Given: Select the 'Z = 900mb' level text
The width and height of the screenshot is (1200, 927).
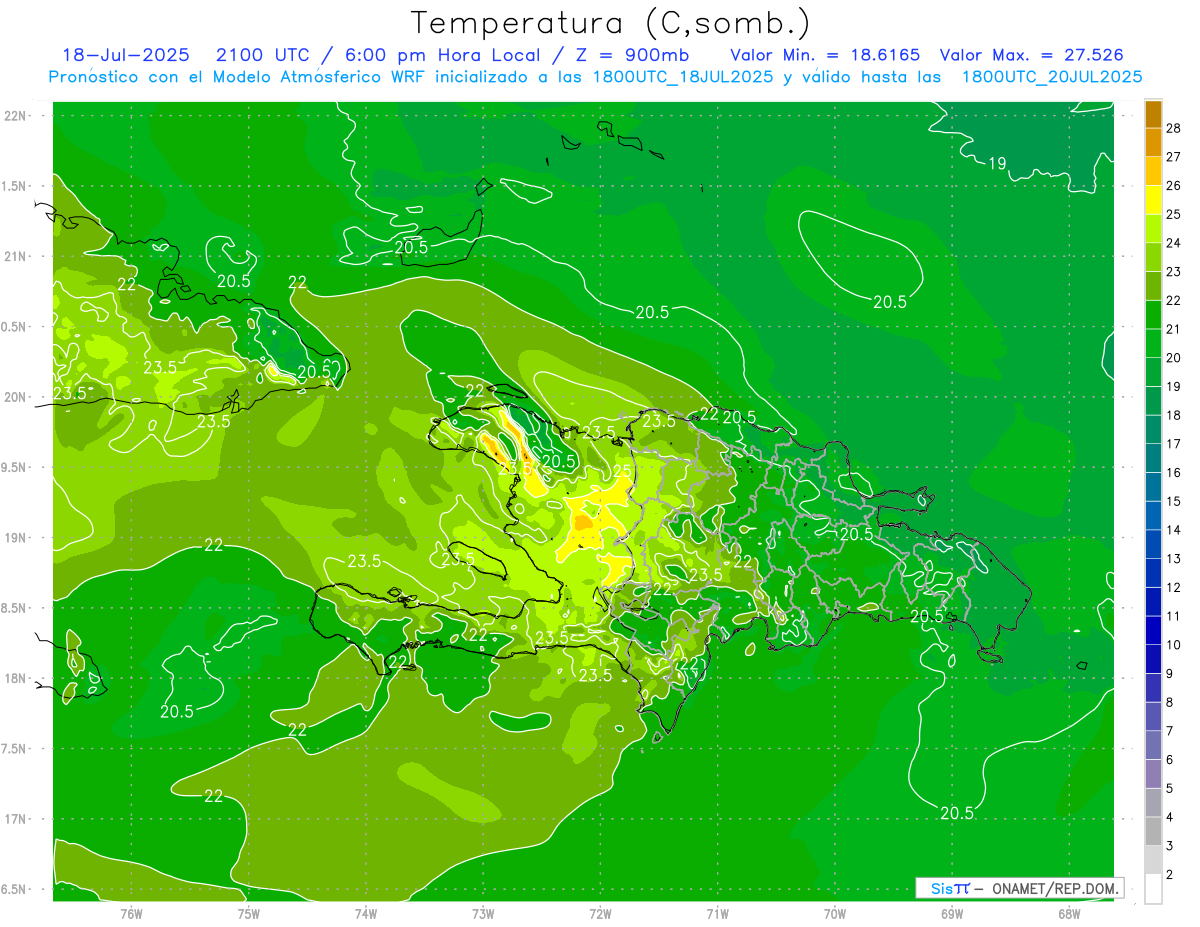Looking at the screenshot, I should (x=627, y=55).
